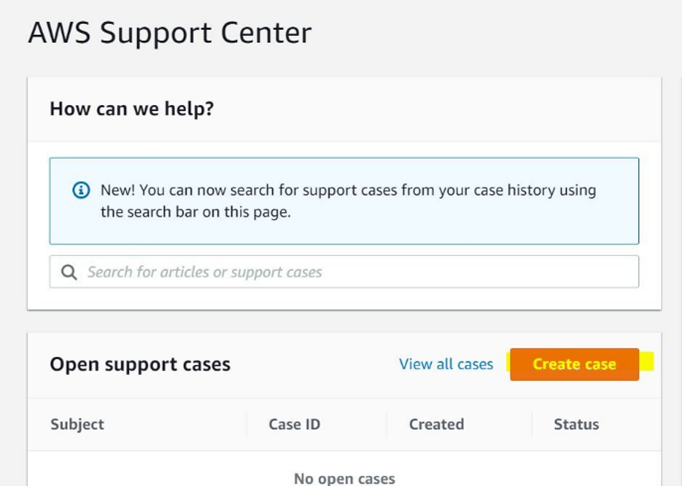Screen dimensions: 682x486
Task: Select the Created column header
Action: [x=436, y=424]
